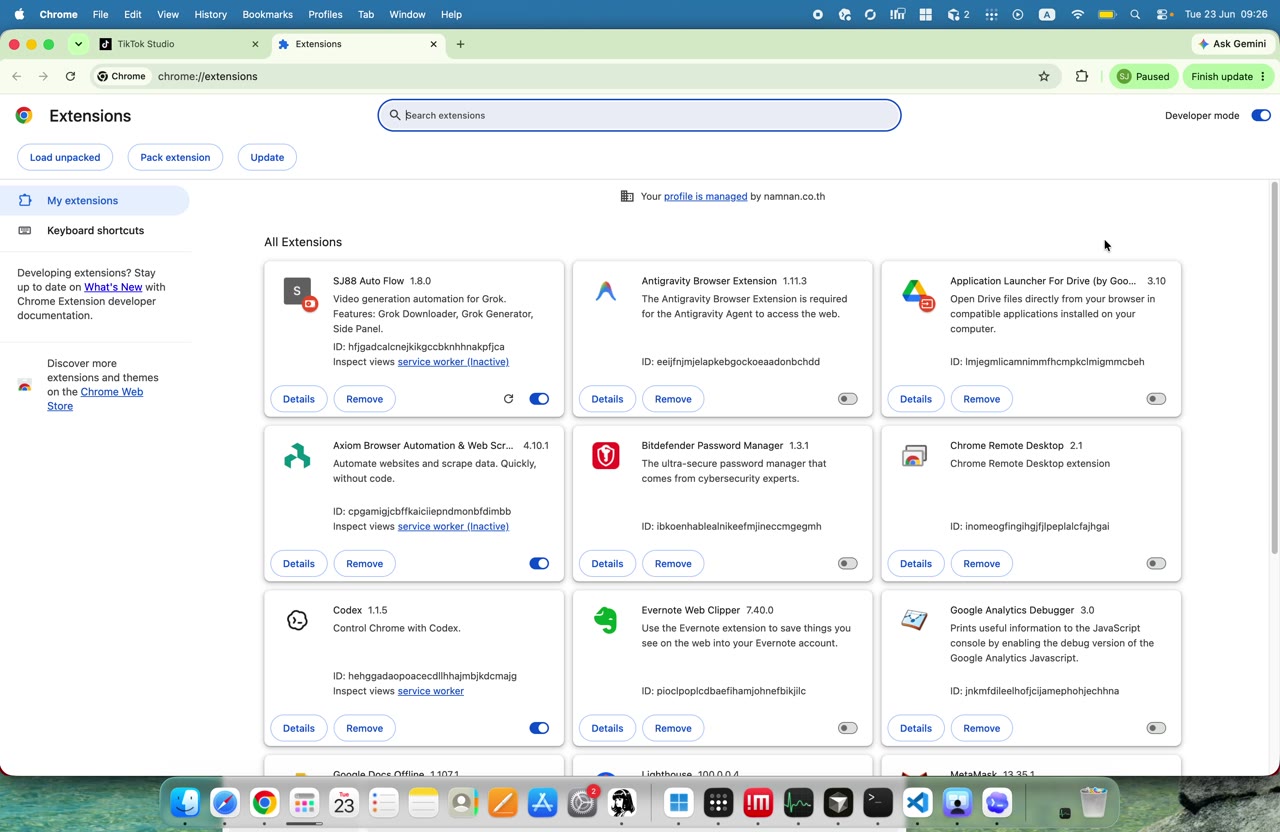This screenshot has width=1280, height=832.
Task: Open Terminal from the dock
Action: tap(878, 802)
